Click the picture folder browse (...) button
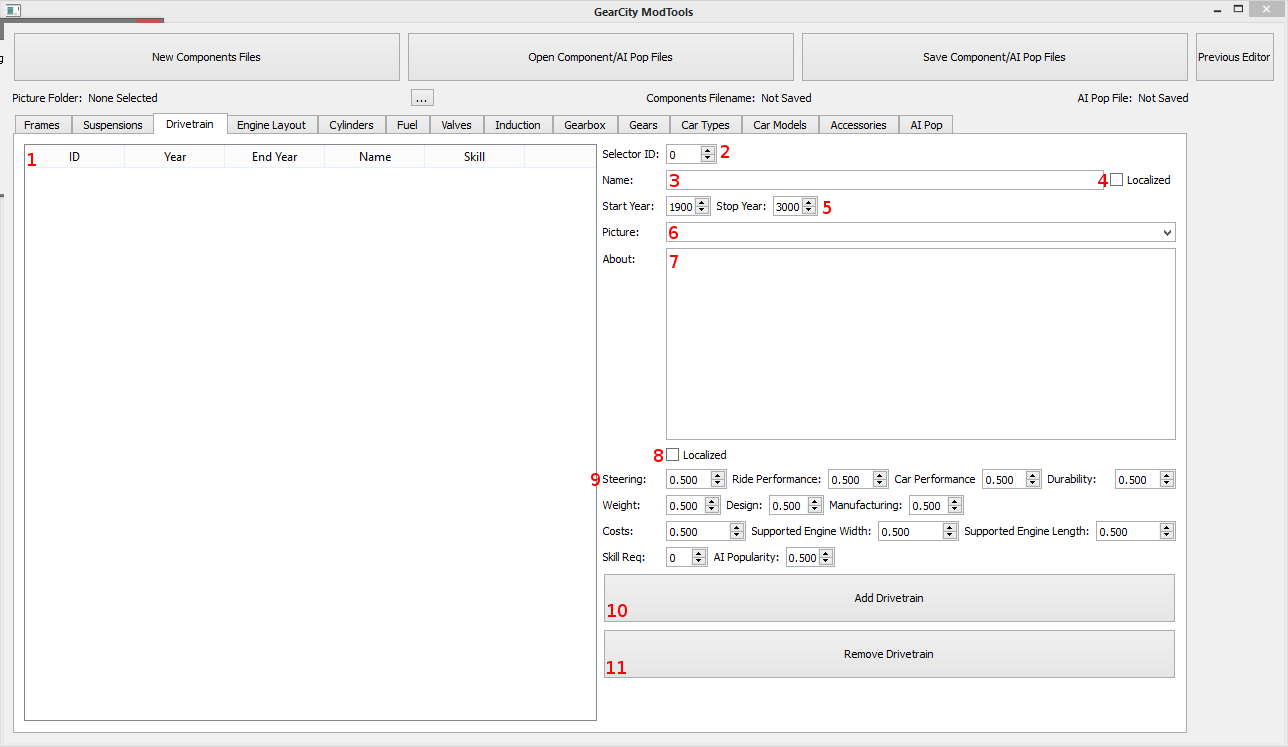This screenshot has width=1288, height=747. (x=422, y=98)
